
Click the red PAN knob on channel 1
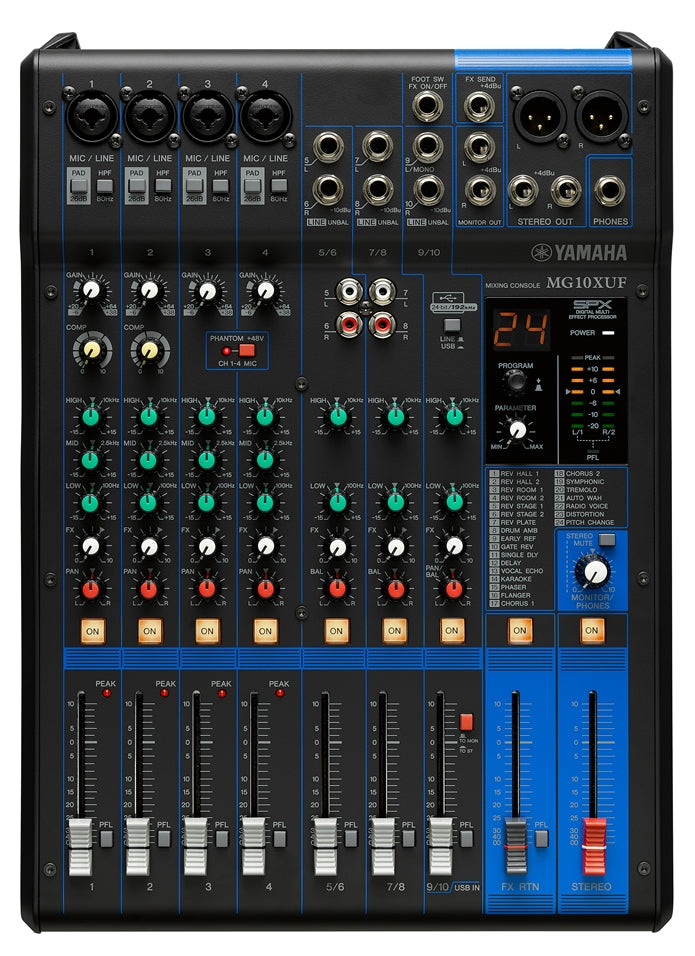91,589
